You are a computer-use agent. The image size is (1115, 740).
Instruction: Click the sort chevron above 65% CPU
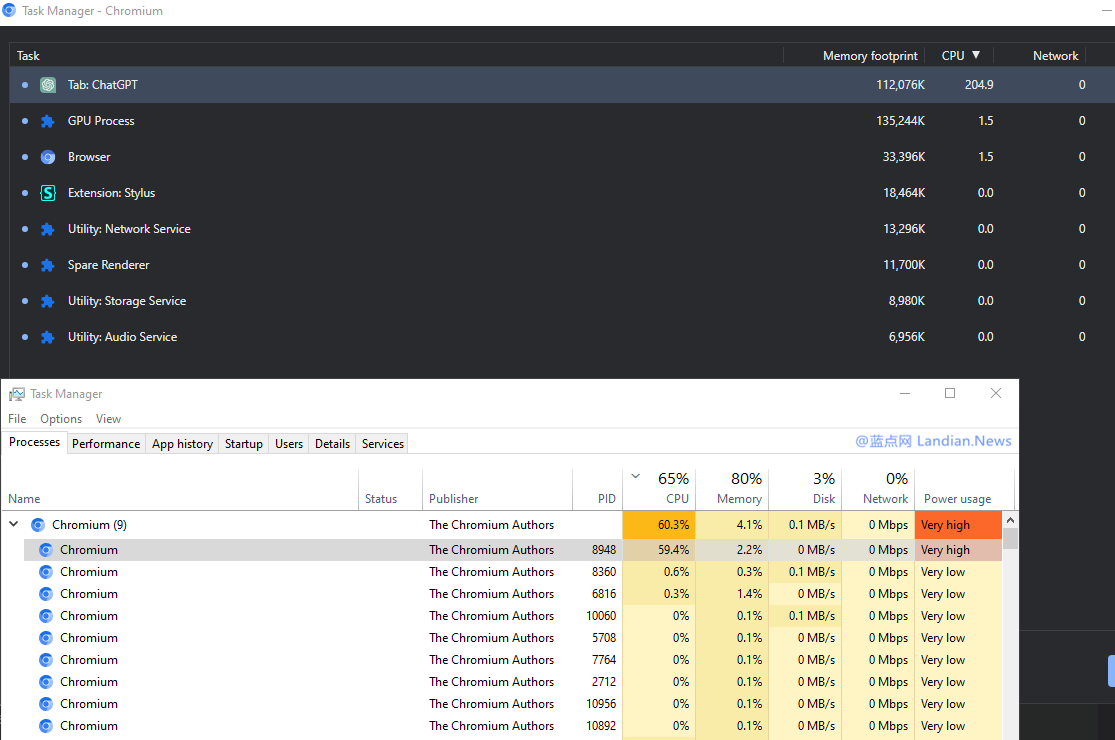coord(636,476)
